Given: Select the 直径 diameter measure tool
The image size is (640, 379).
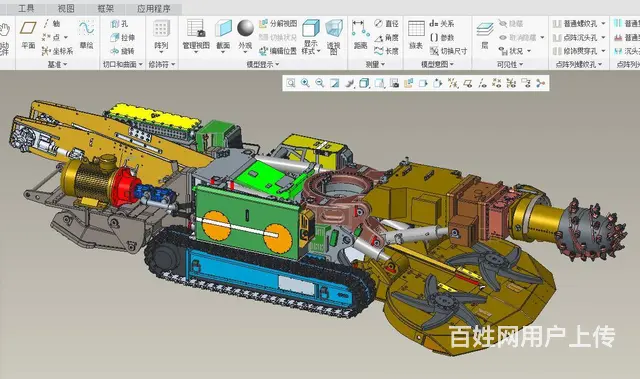Looking at the screenshot, I should [x=387, y=24].
